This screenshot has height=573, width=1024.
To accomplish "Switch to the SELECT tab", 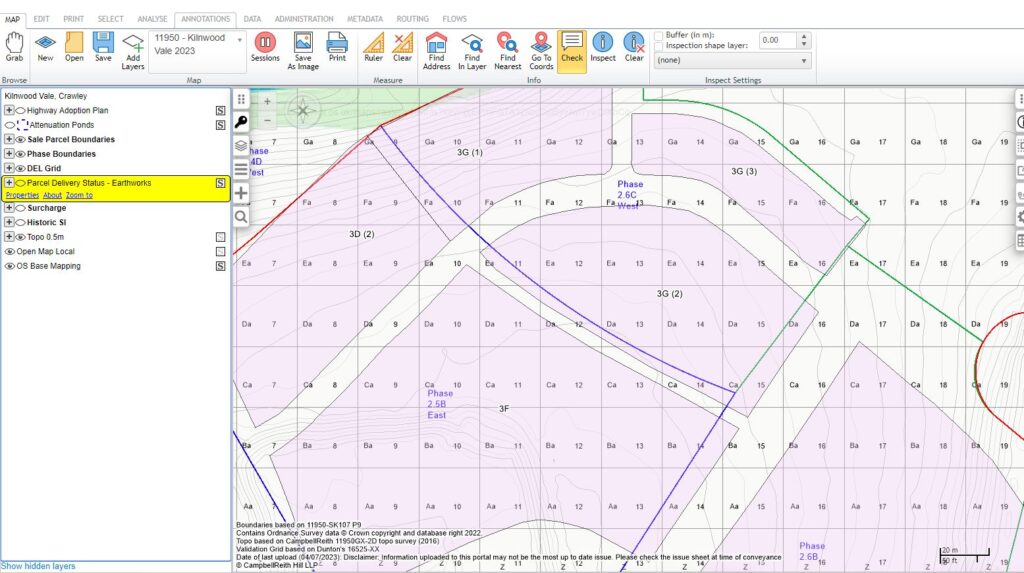I will [x=110, y=19].
